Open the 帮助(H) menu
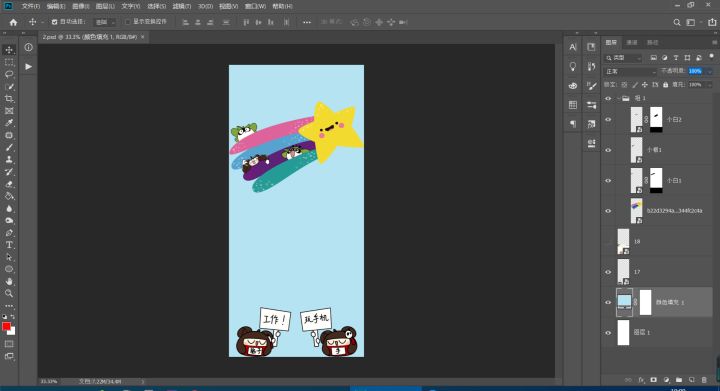The image size is (720, 391). tap(282, 6)
